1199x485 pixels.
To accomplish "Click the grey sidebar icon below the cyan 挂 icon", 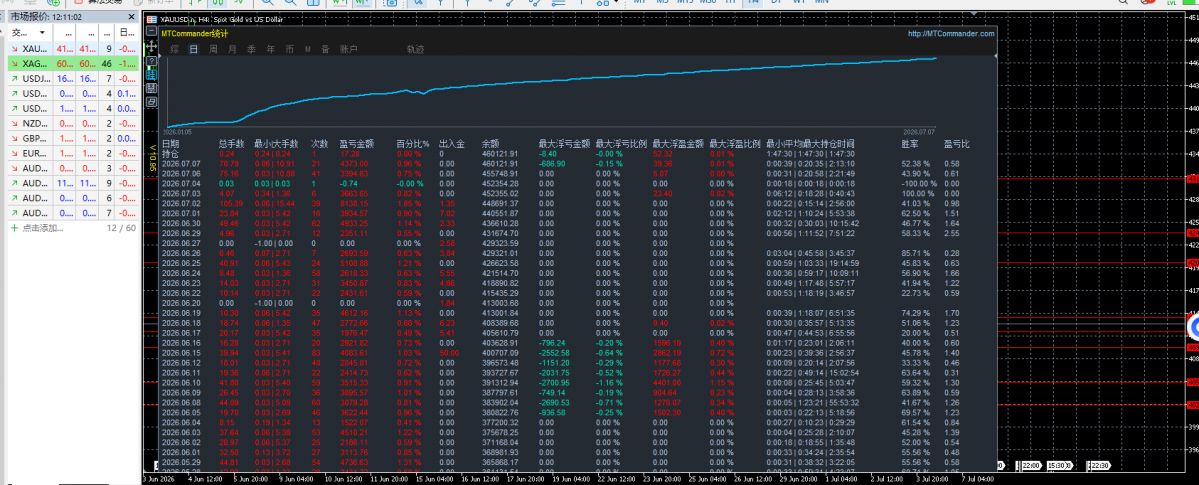I will 151,88.
